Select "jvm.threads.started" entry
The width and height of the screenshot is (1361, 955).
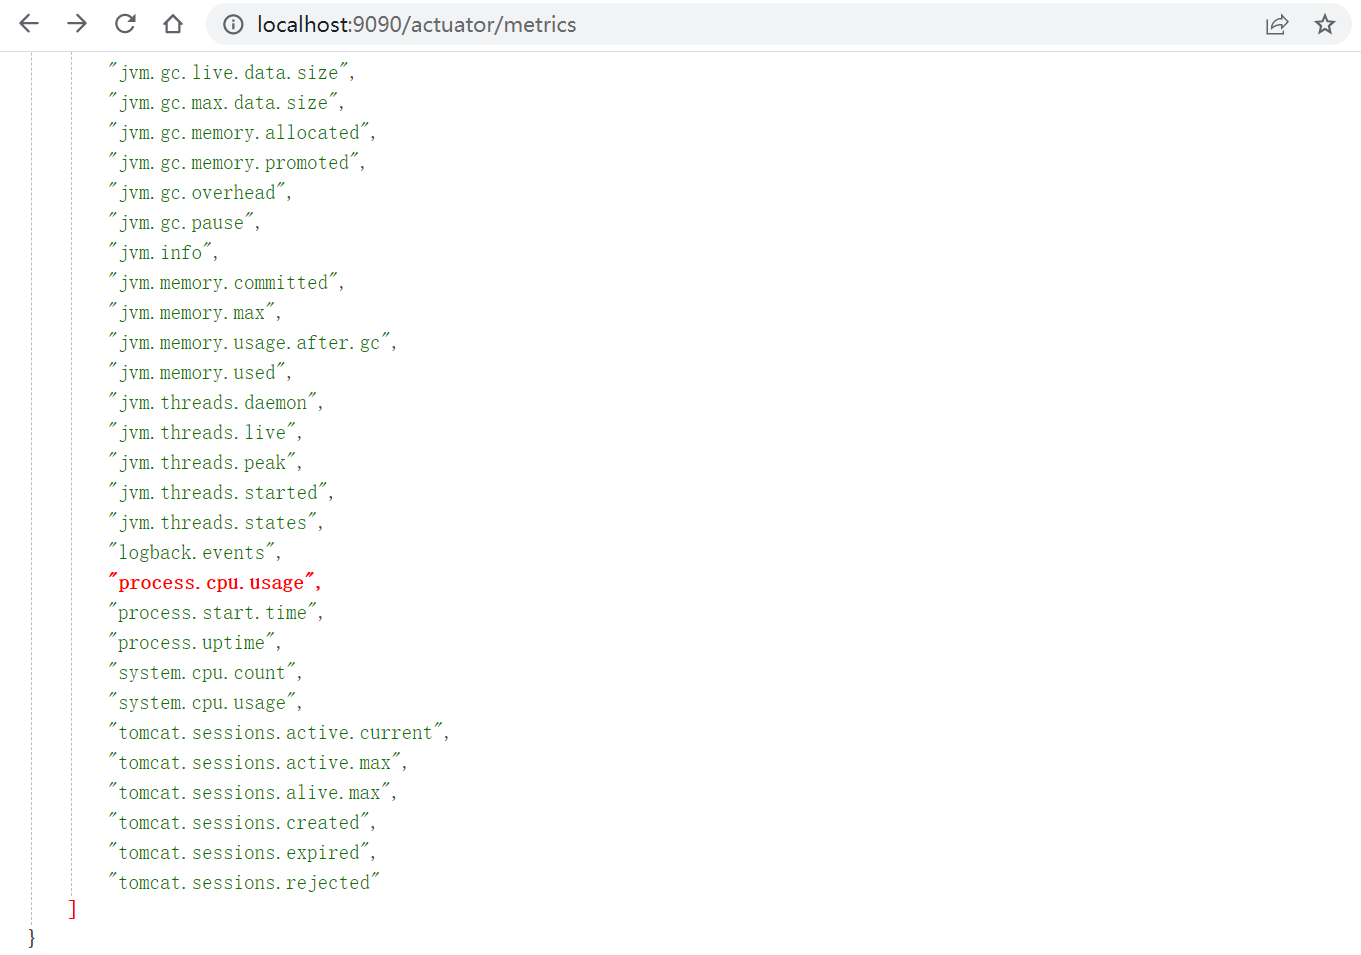click(218, 493)
